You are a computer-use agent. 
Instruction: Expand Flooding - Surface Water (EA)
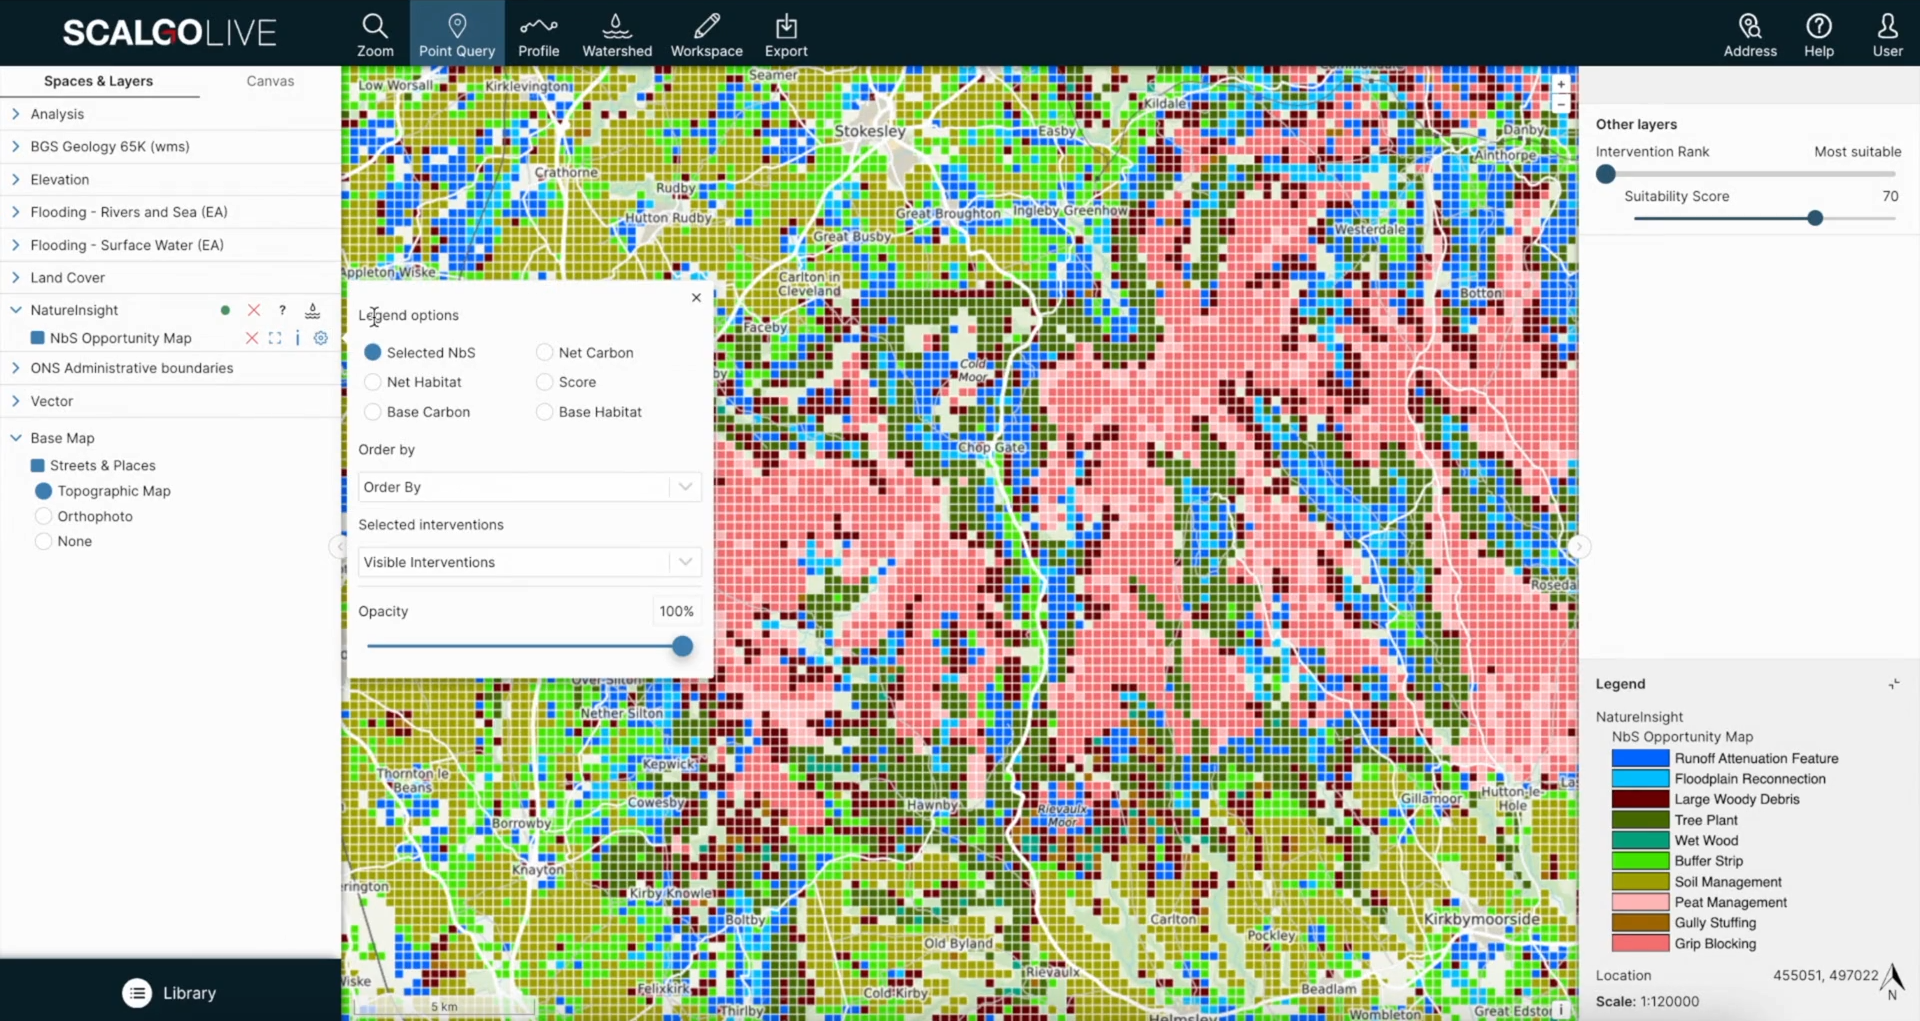click(16, 245)
